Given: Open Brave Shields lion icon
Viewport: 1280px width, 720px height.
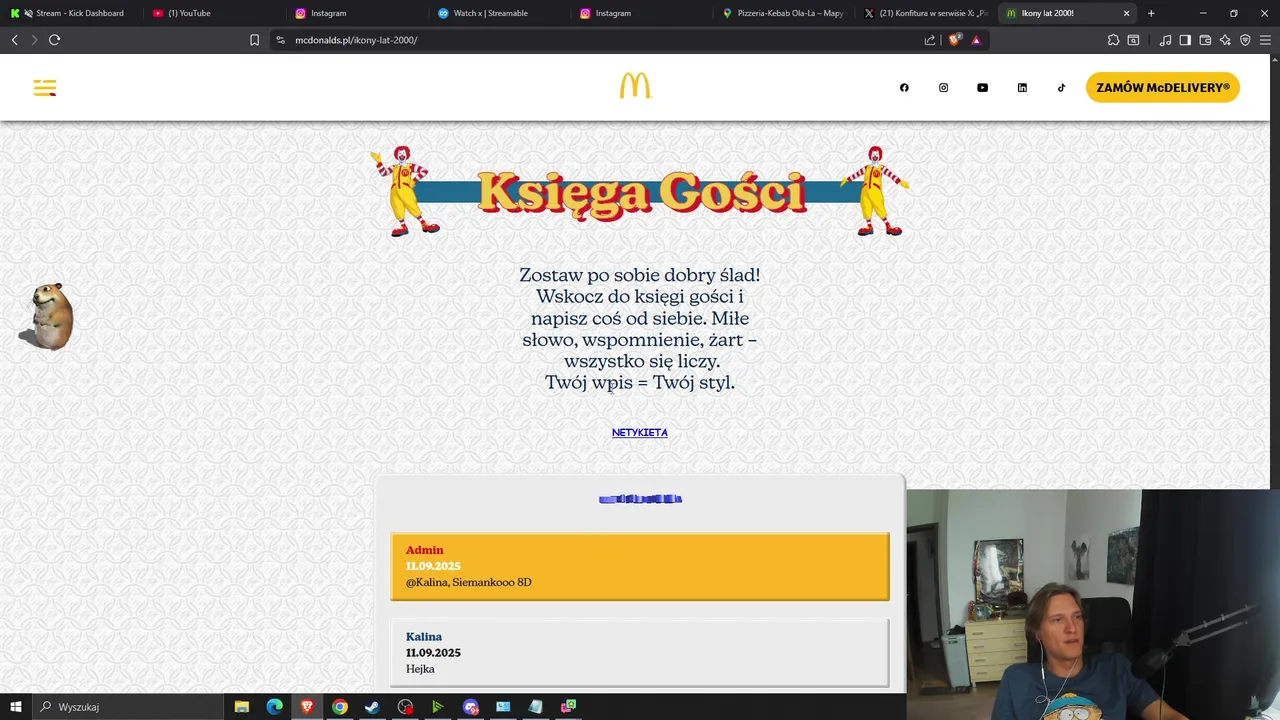Looking at the screenshot, I should (x=954, y=40).
